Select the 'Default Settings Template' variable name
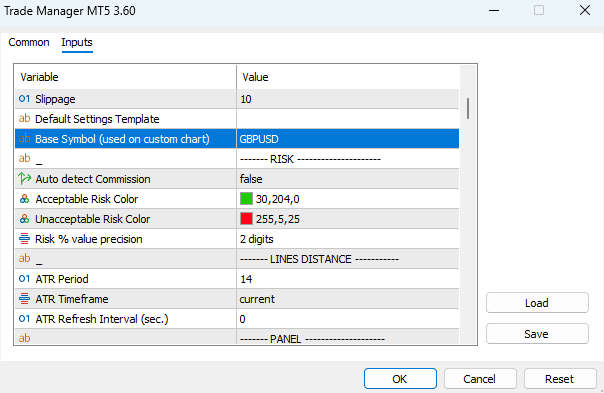 tap(97, 119)
